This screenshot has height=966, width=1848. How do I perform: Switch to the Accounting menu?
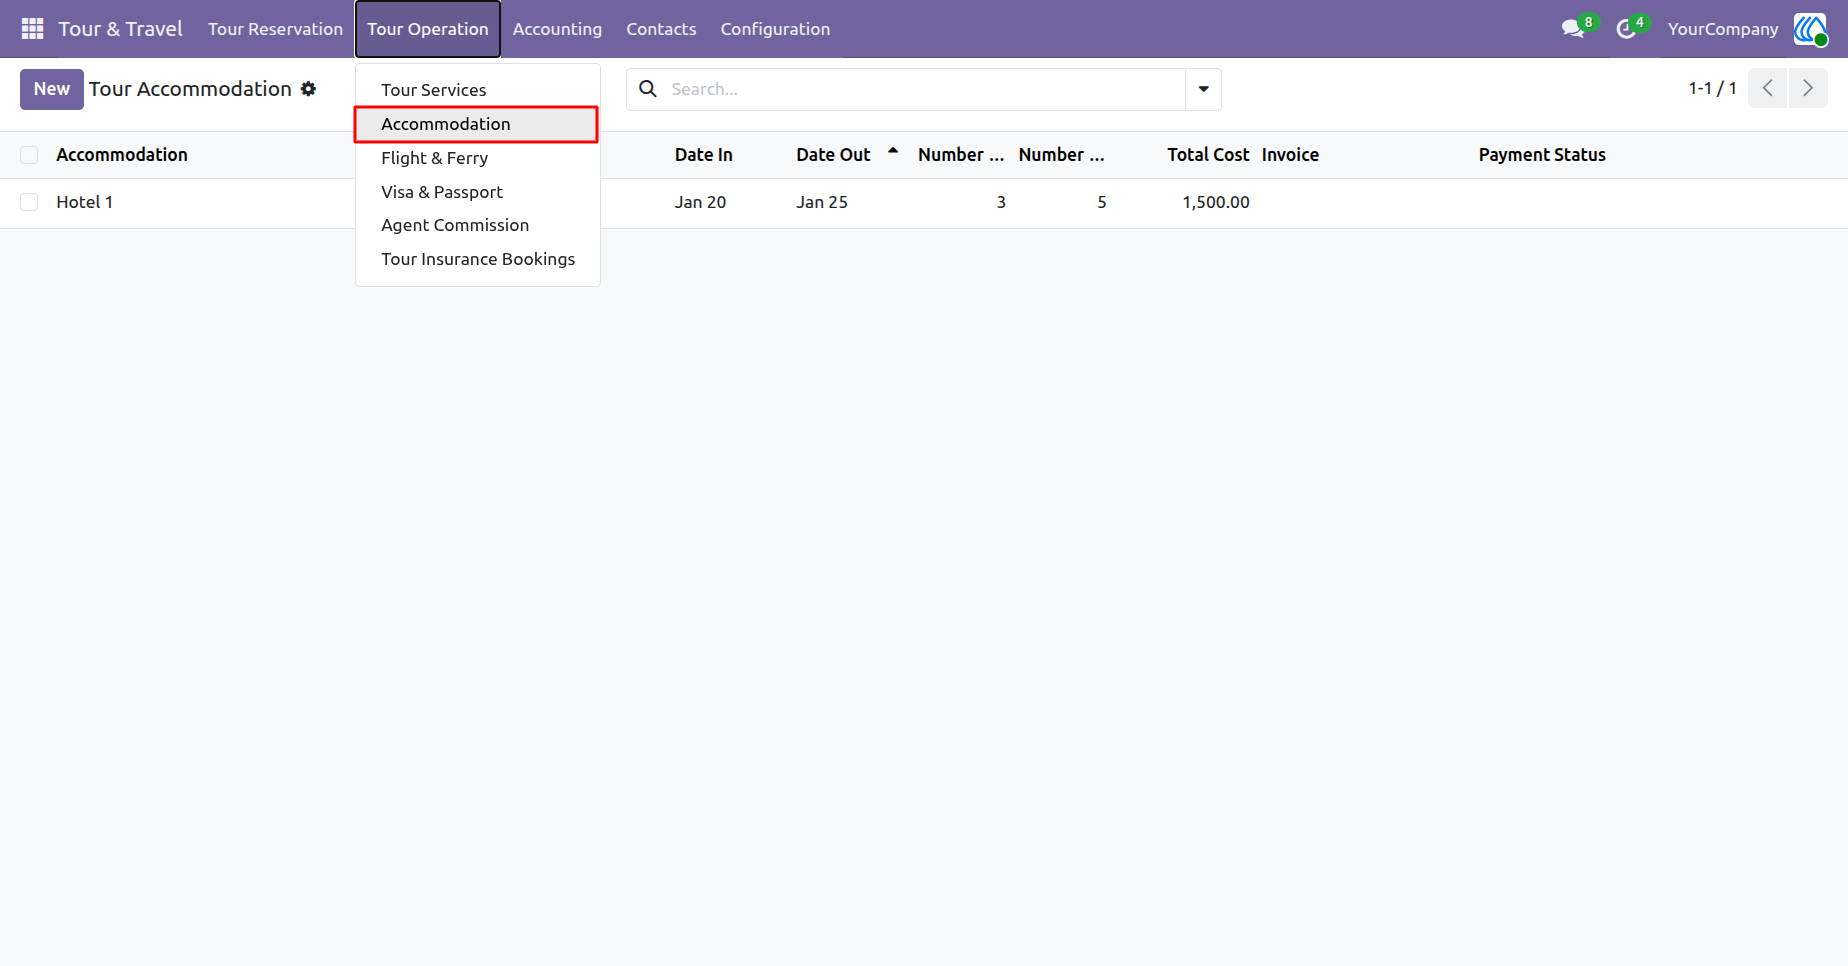557,29
